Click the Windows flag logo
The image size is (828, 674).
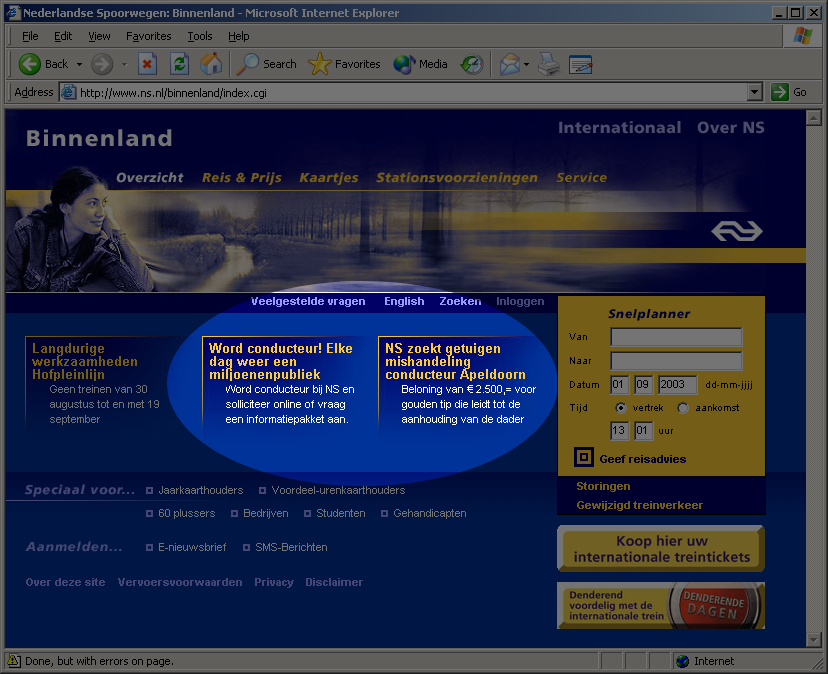[x=803, y=36]
